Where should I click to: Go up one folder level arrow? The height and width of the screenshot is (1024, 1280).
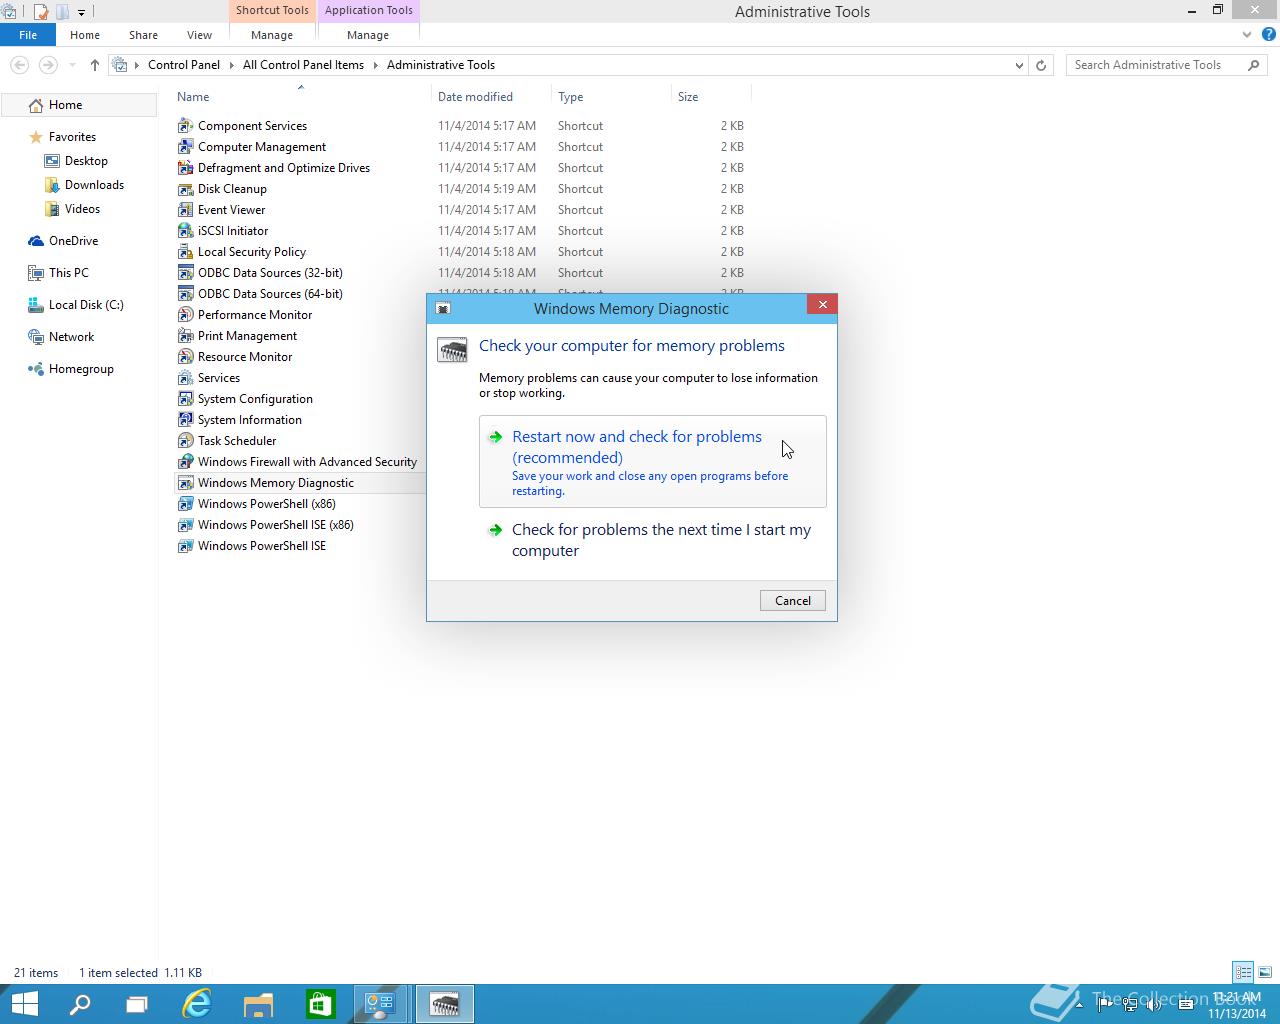95,65
